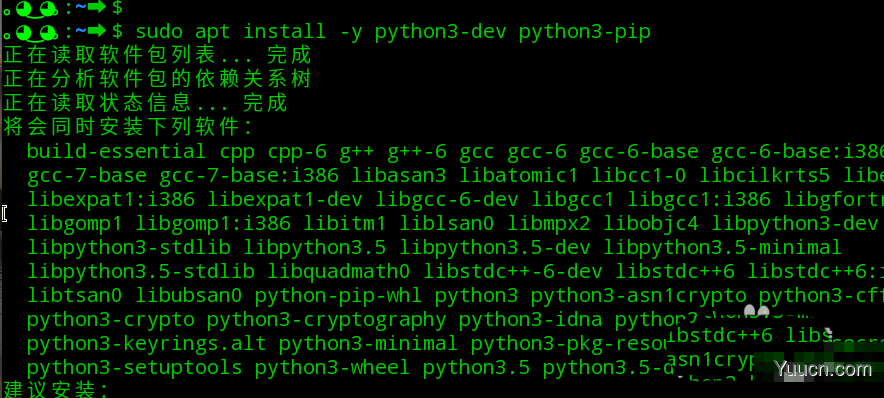This screenshot has height=398, width=884.
Task: Click the package name libpython3-dev
Action: [794, 224]
